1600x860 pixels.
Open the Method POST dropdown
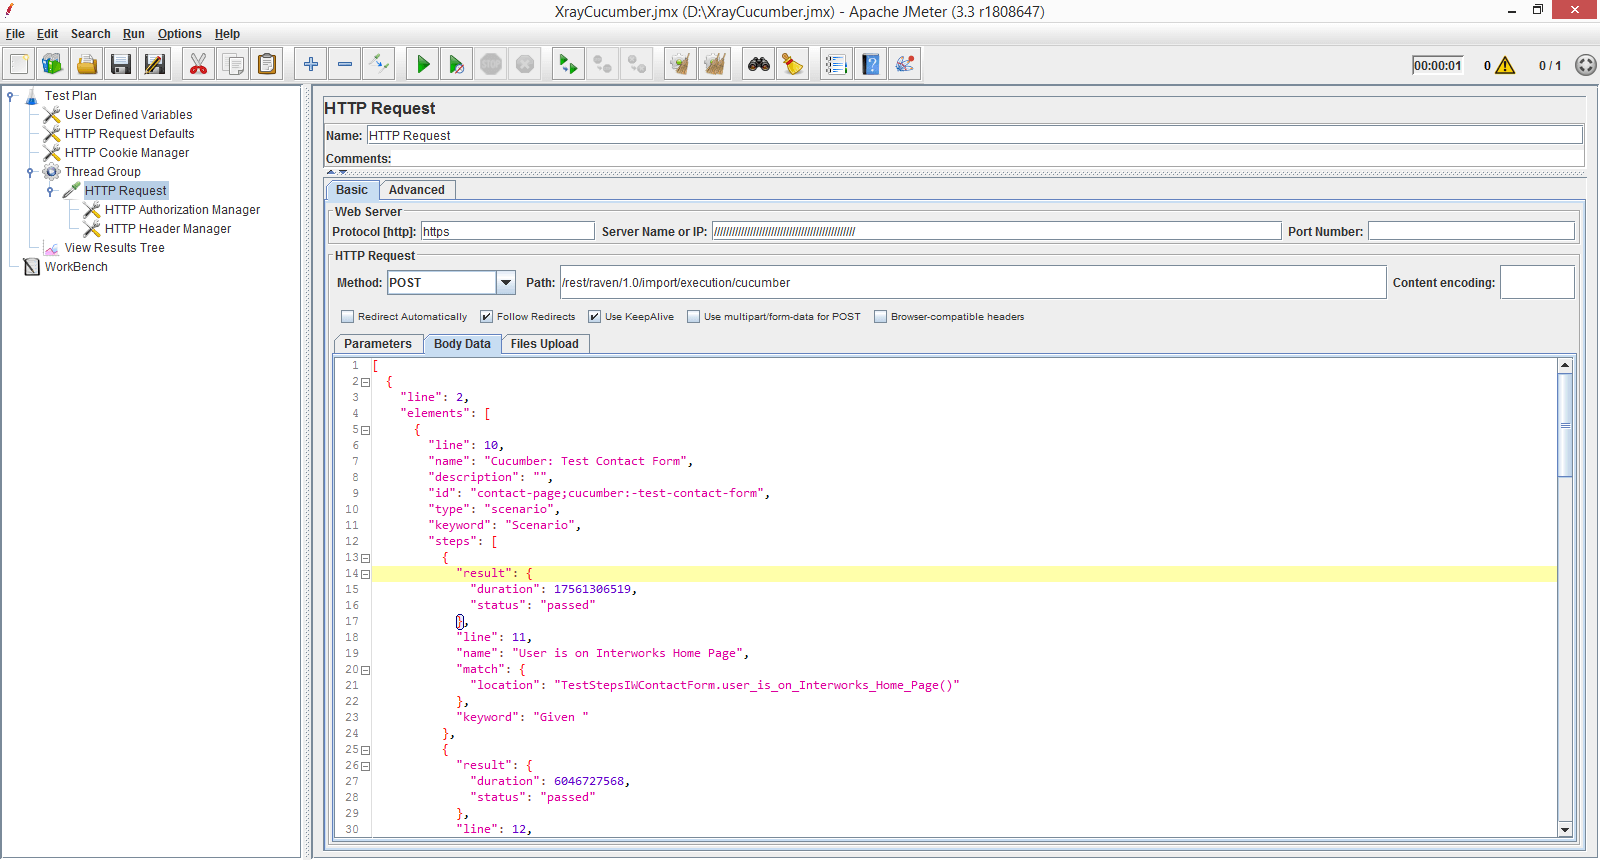506,283
